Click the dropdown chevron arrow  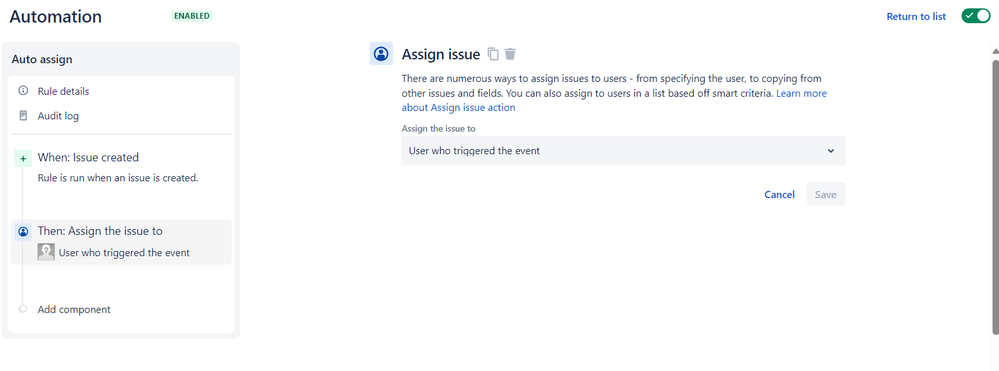830,151
